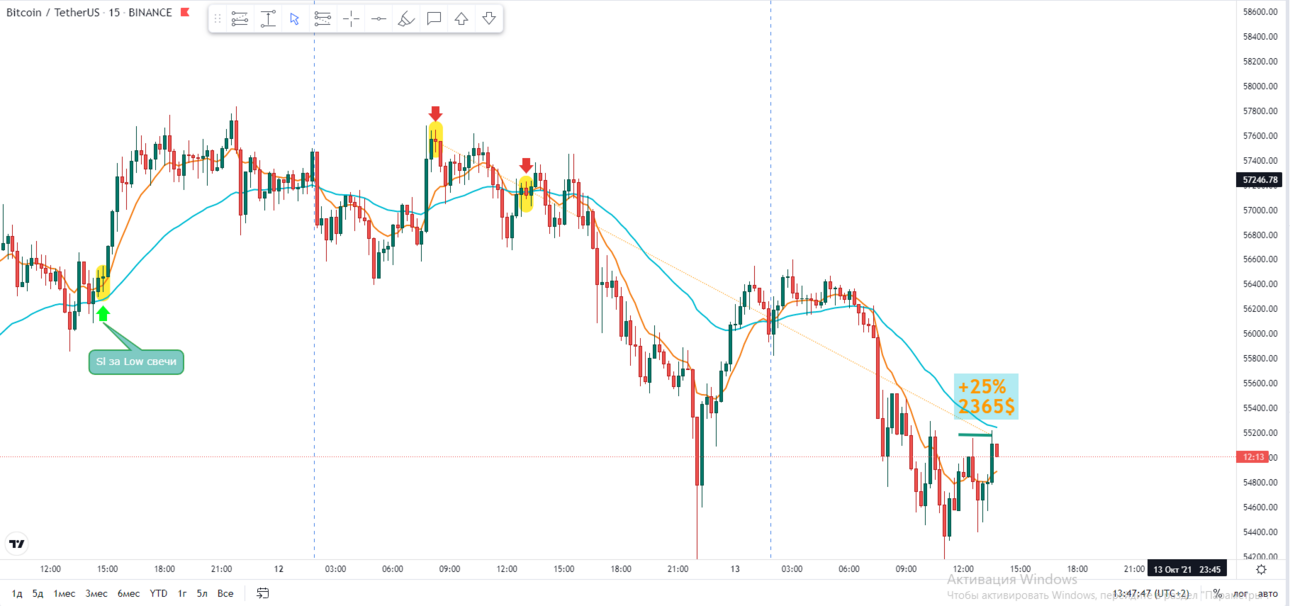Select the long position drawing tool
The image size is (1290, 606).
click(x=239, y=19)
